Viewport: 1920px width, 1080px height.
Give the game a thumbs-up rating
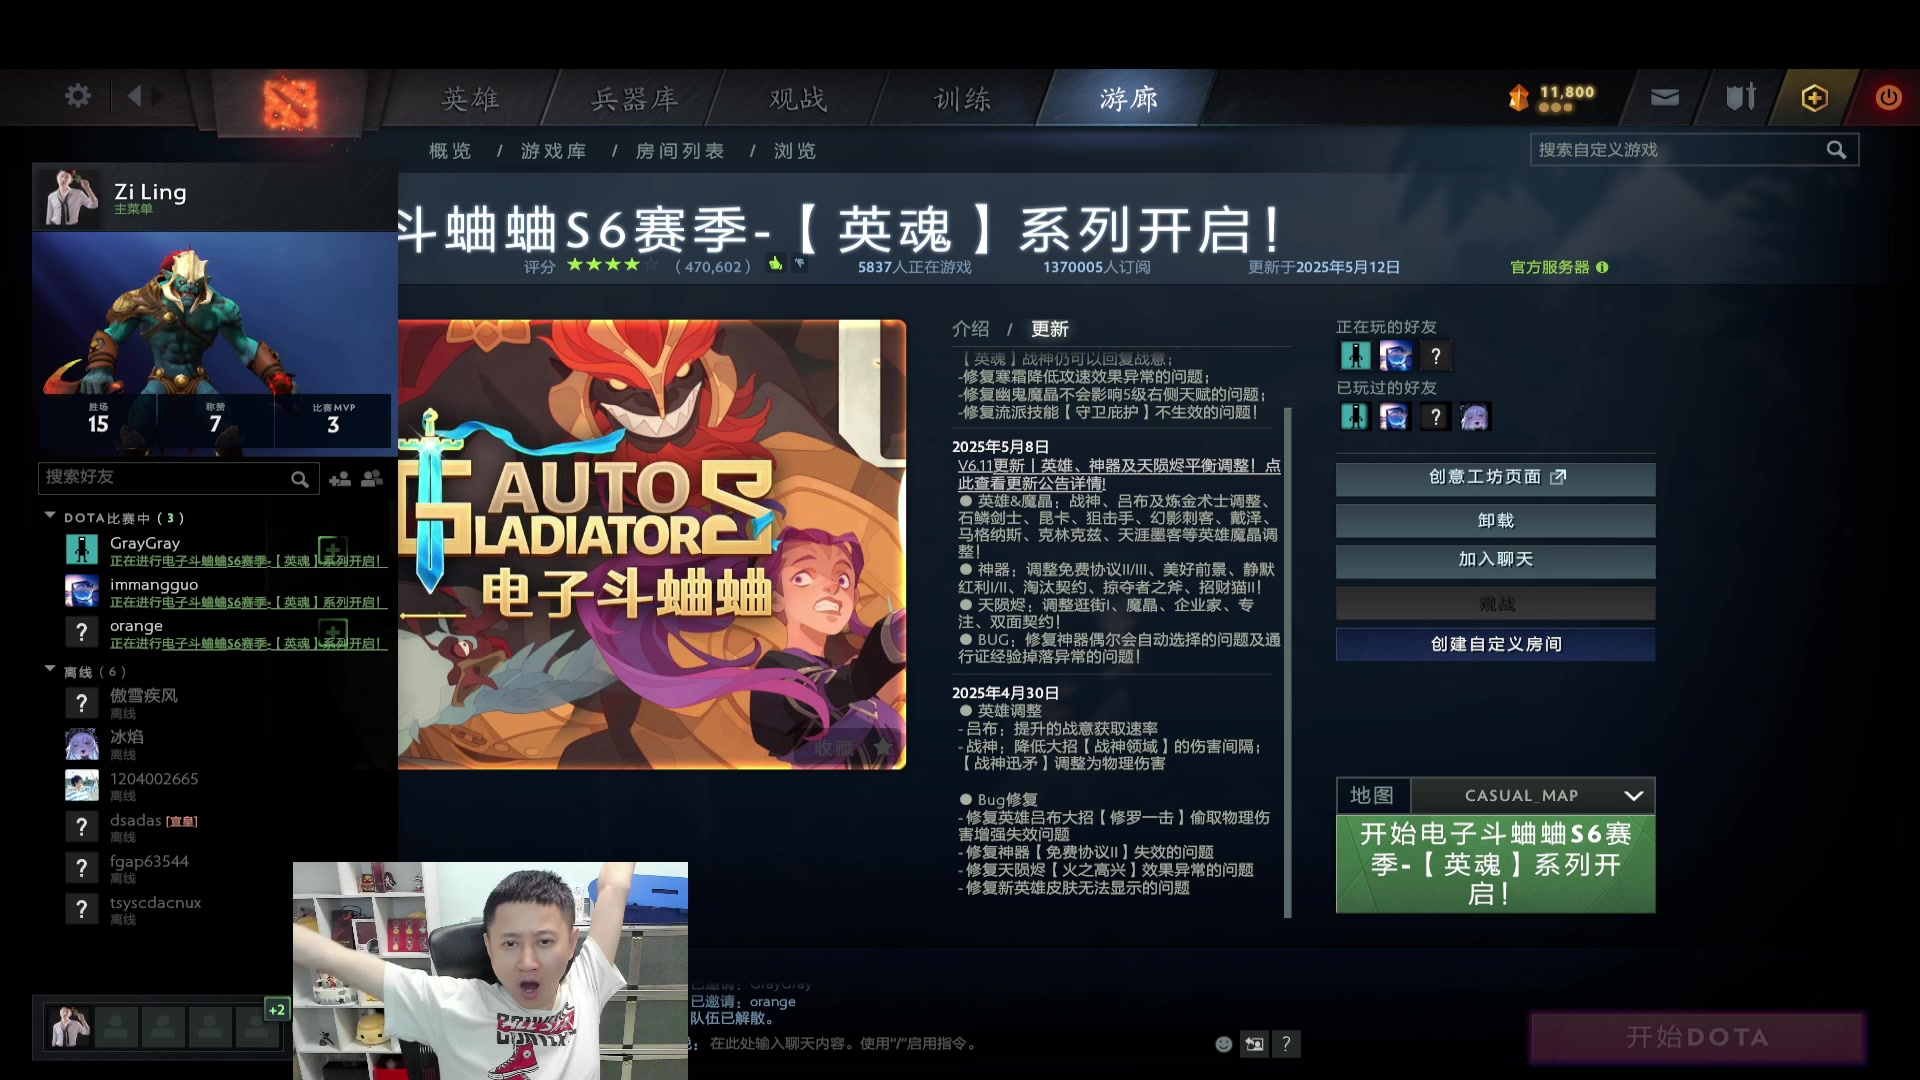coord(775,264)
